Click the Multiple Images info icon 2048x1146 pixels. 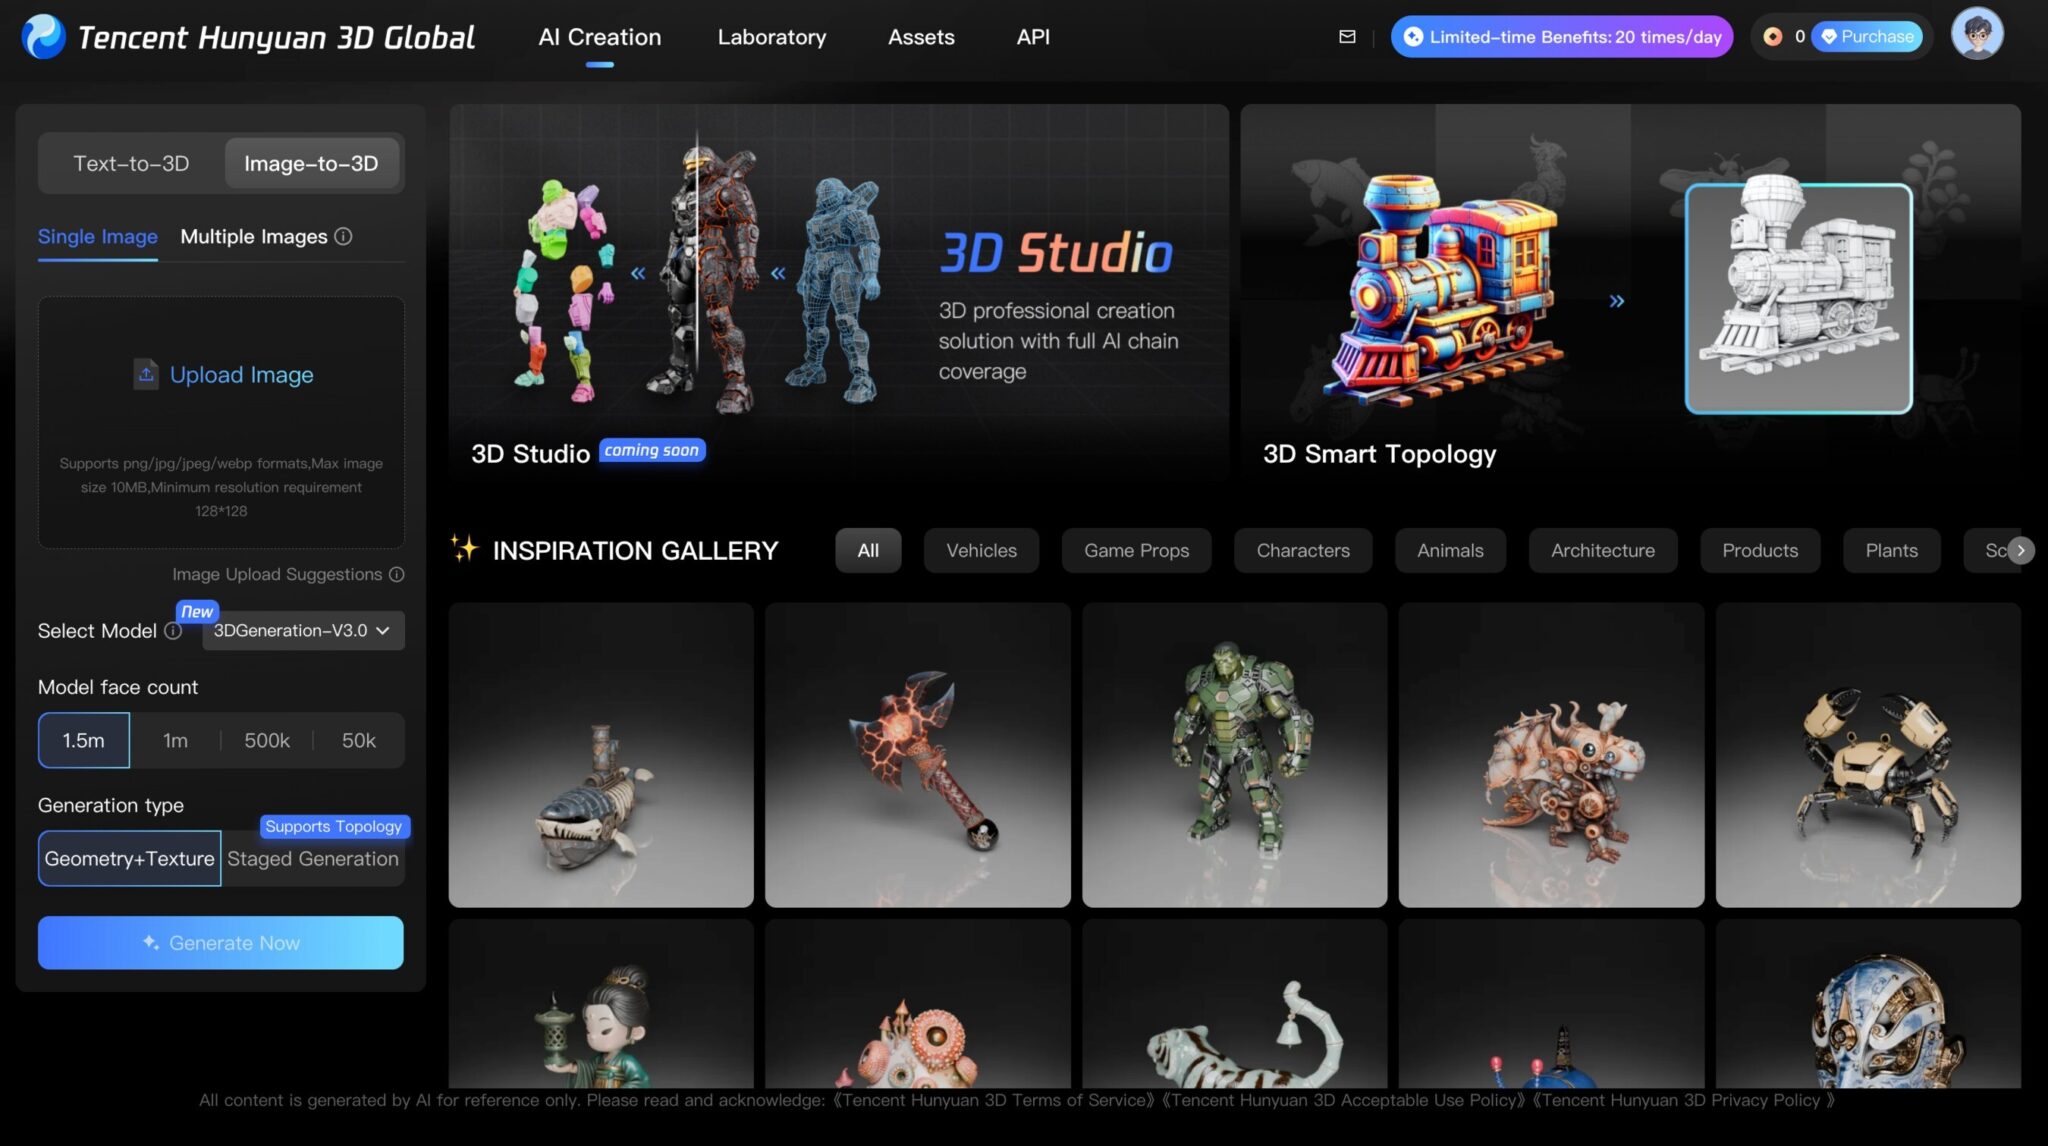click(344, 237)
